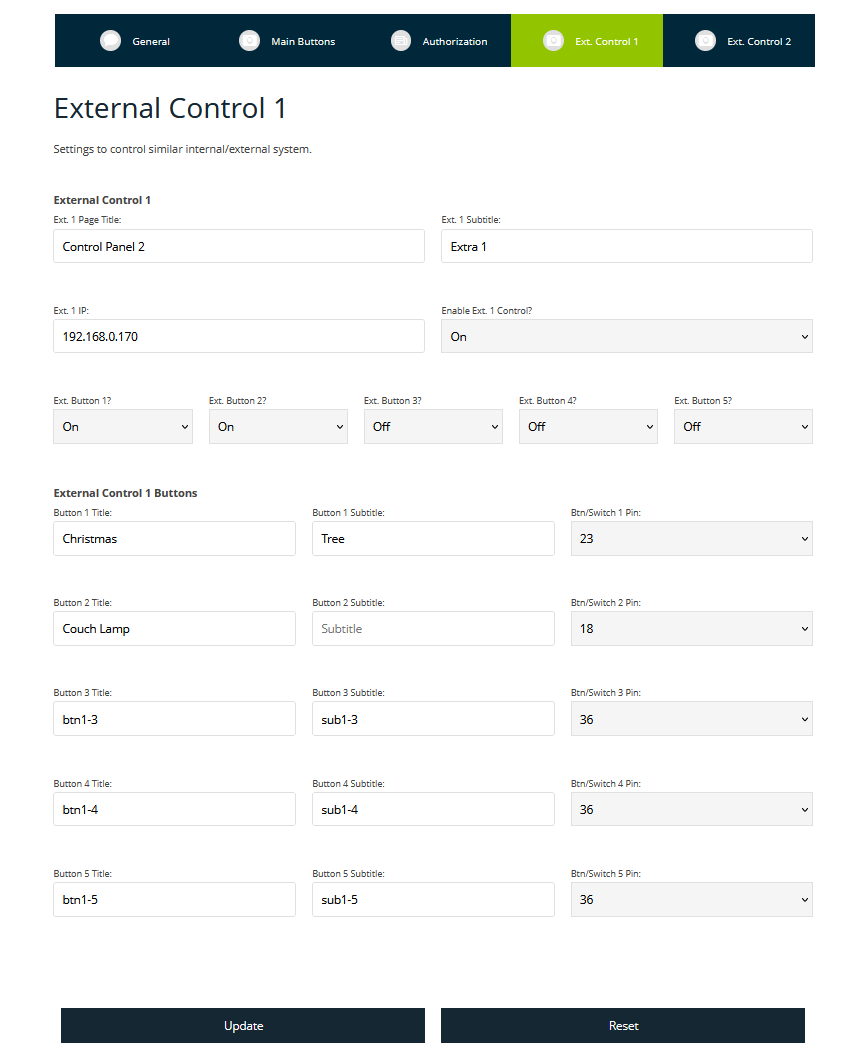Click the Ext. 1 Subtitle field showing Extra 1
856x1063 pixels.
coord(626,246)
